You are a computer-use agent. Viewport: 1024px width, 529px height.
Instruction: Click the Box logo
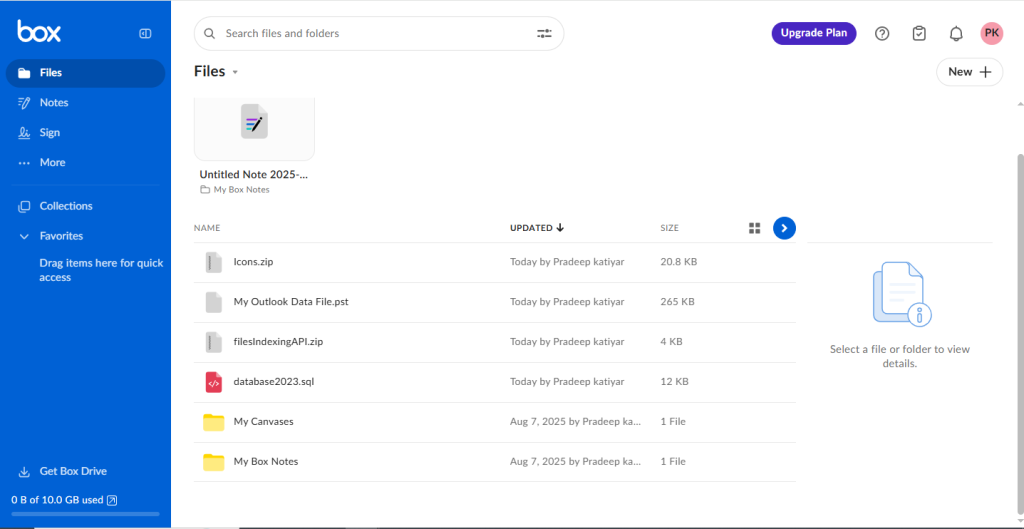pyautogui.click(x=39, y=32)
